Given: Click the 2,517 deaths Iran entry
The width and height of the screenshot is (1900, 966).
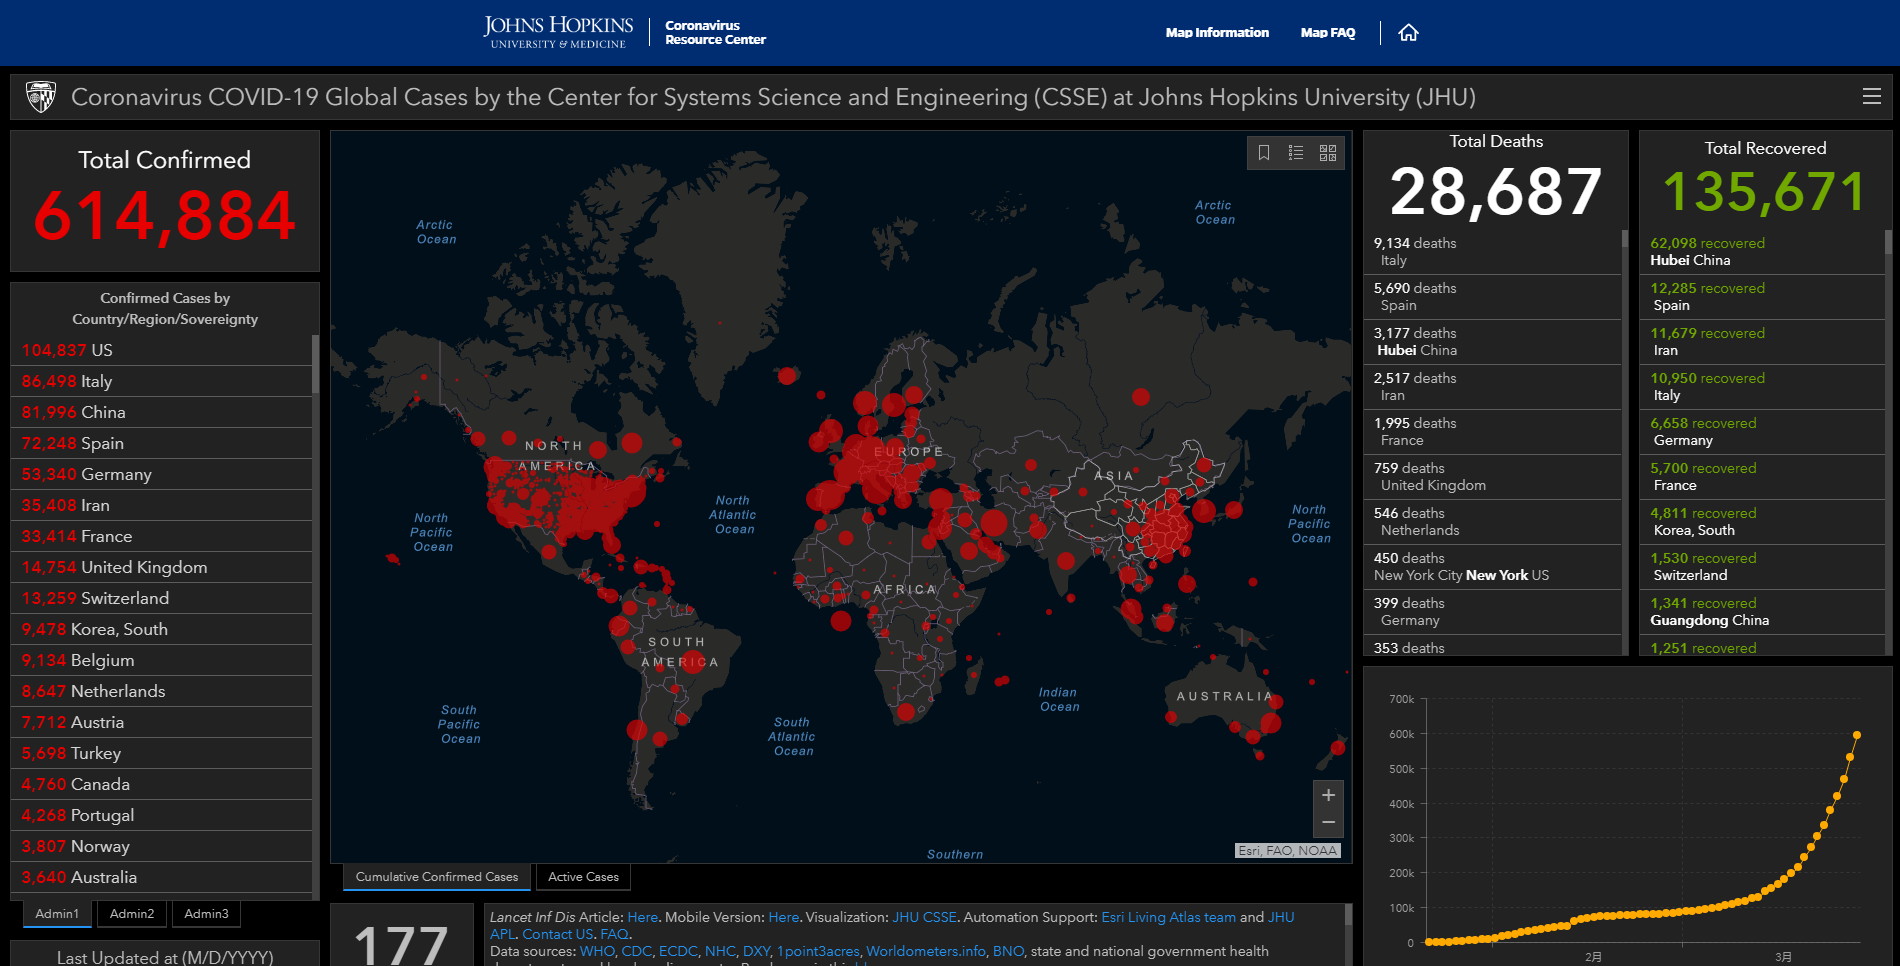Looking at the screenshot, I should pos(1492,387).
